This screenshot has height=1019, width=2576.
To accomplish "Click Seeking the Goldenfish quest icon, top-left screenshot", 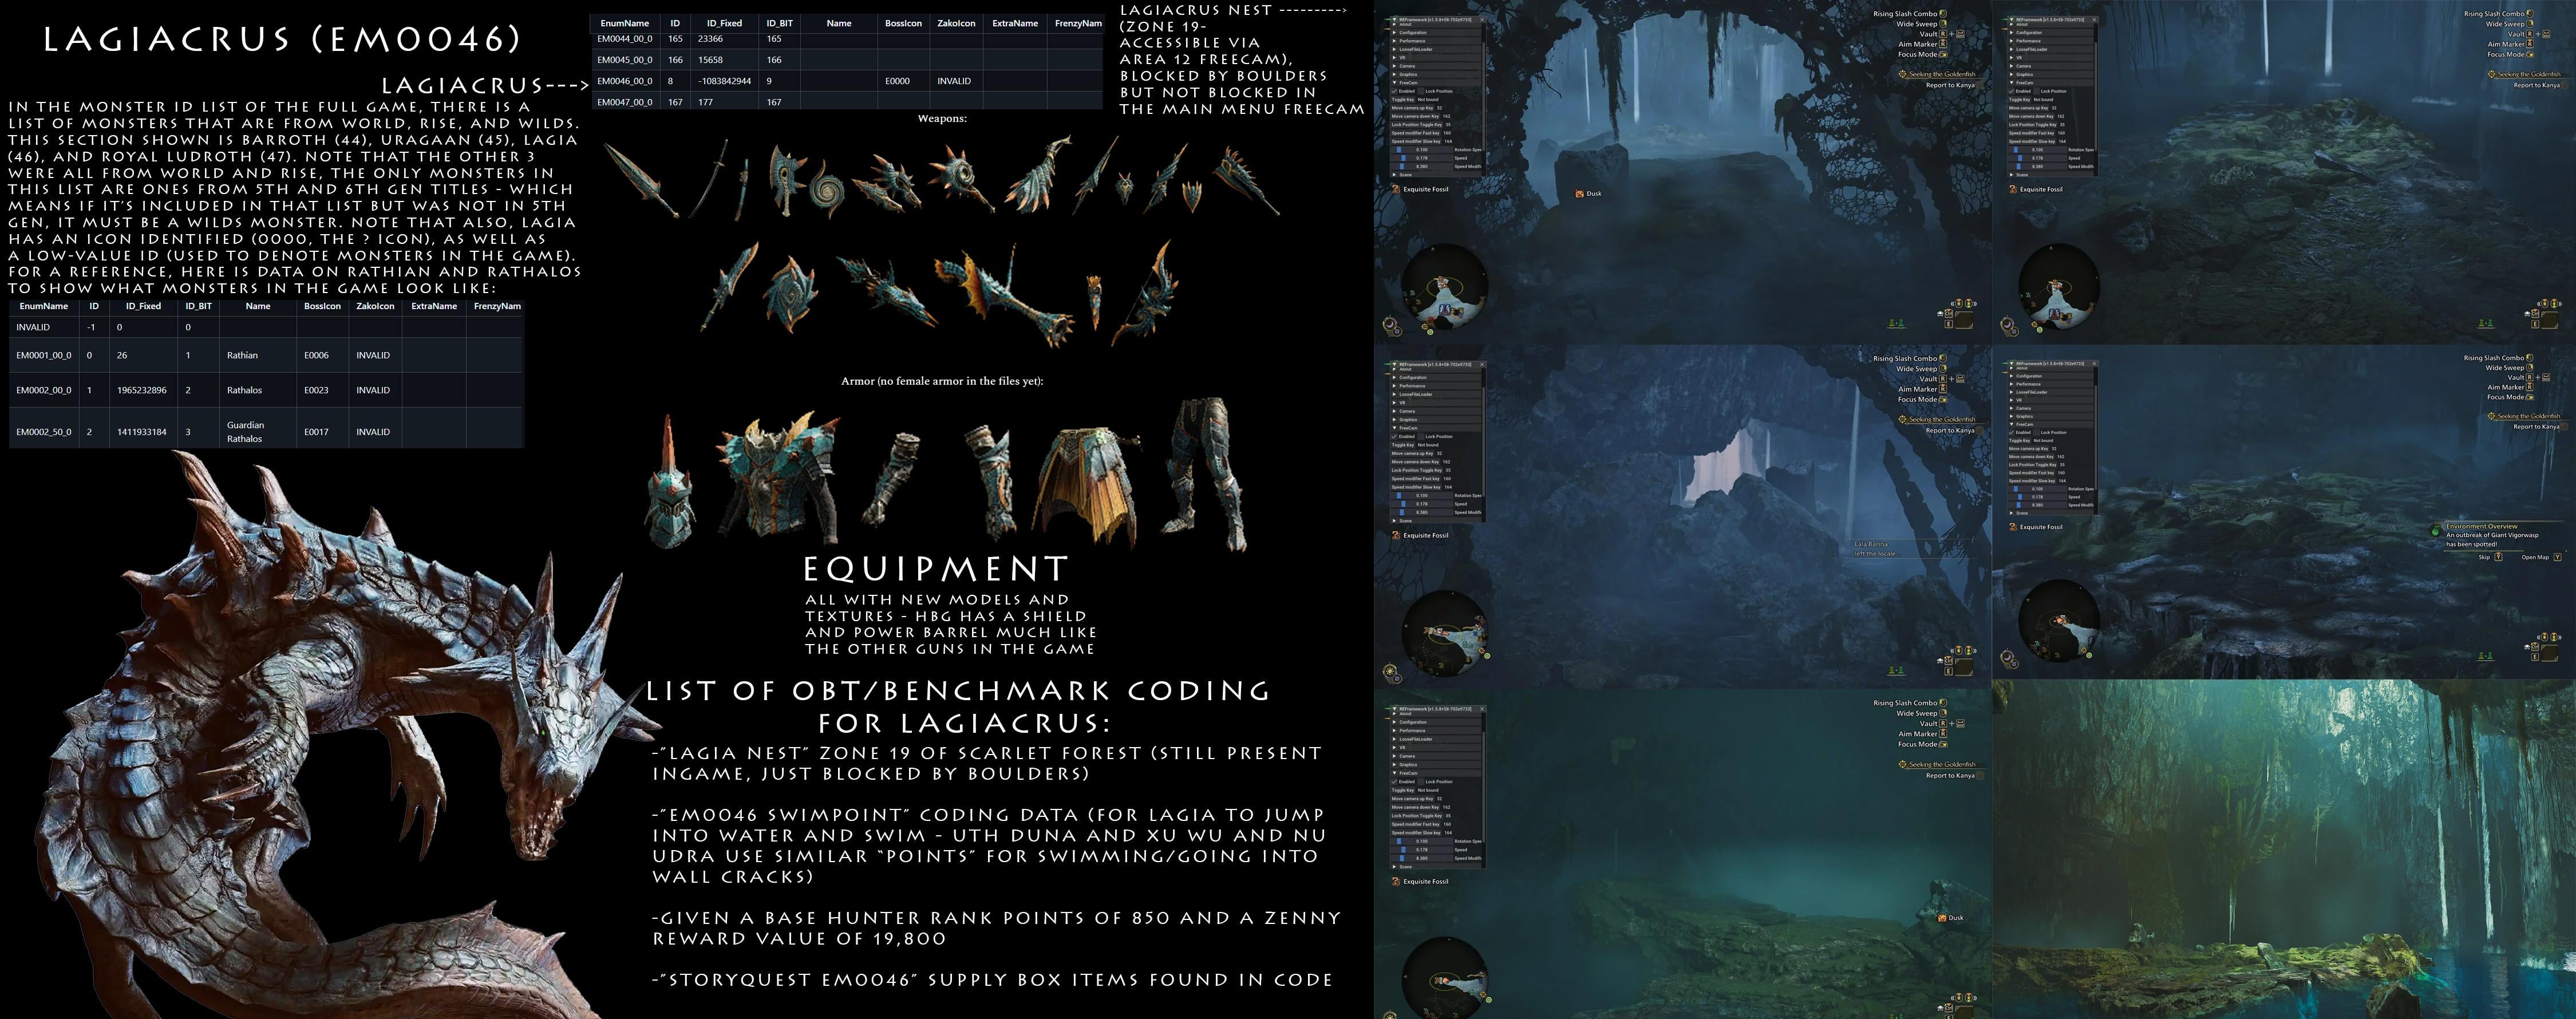I will (1903, 74).
